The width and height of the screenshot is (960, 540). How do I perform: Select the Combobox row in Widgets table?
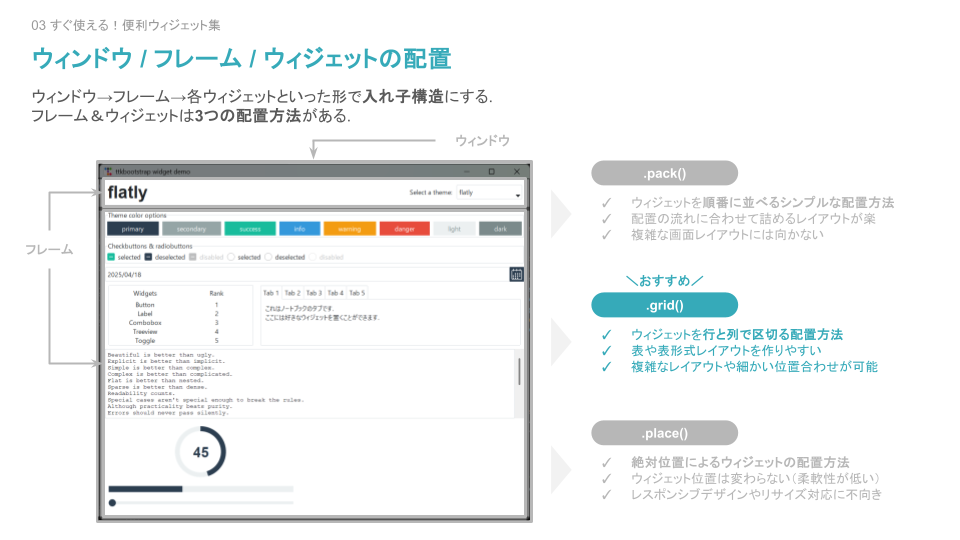click(146, 323)
